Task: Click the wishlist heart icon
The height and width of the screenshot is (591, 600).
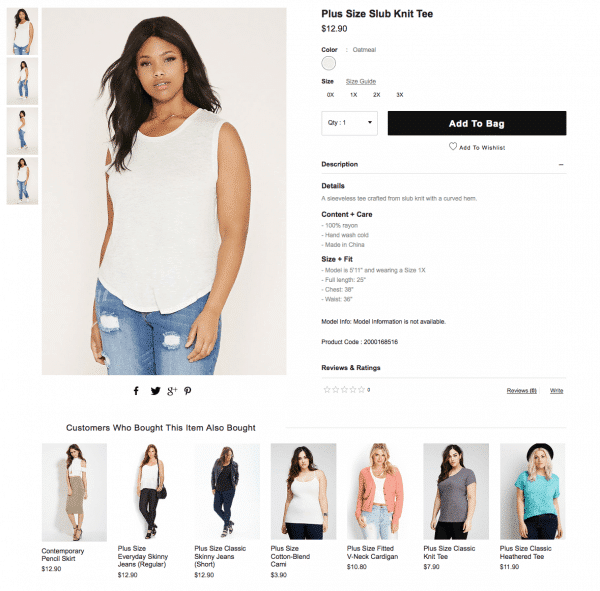Action: (453, 146)
